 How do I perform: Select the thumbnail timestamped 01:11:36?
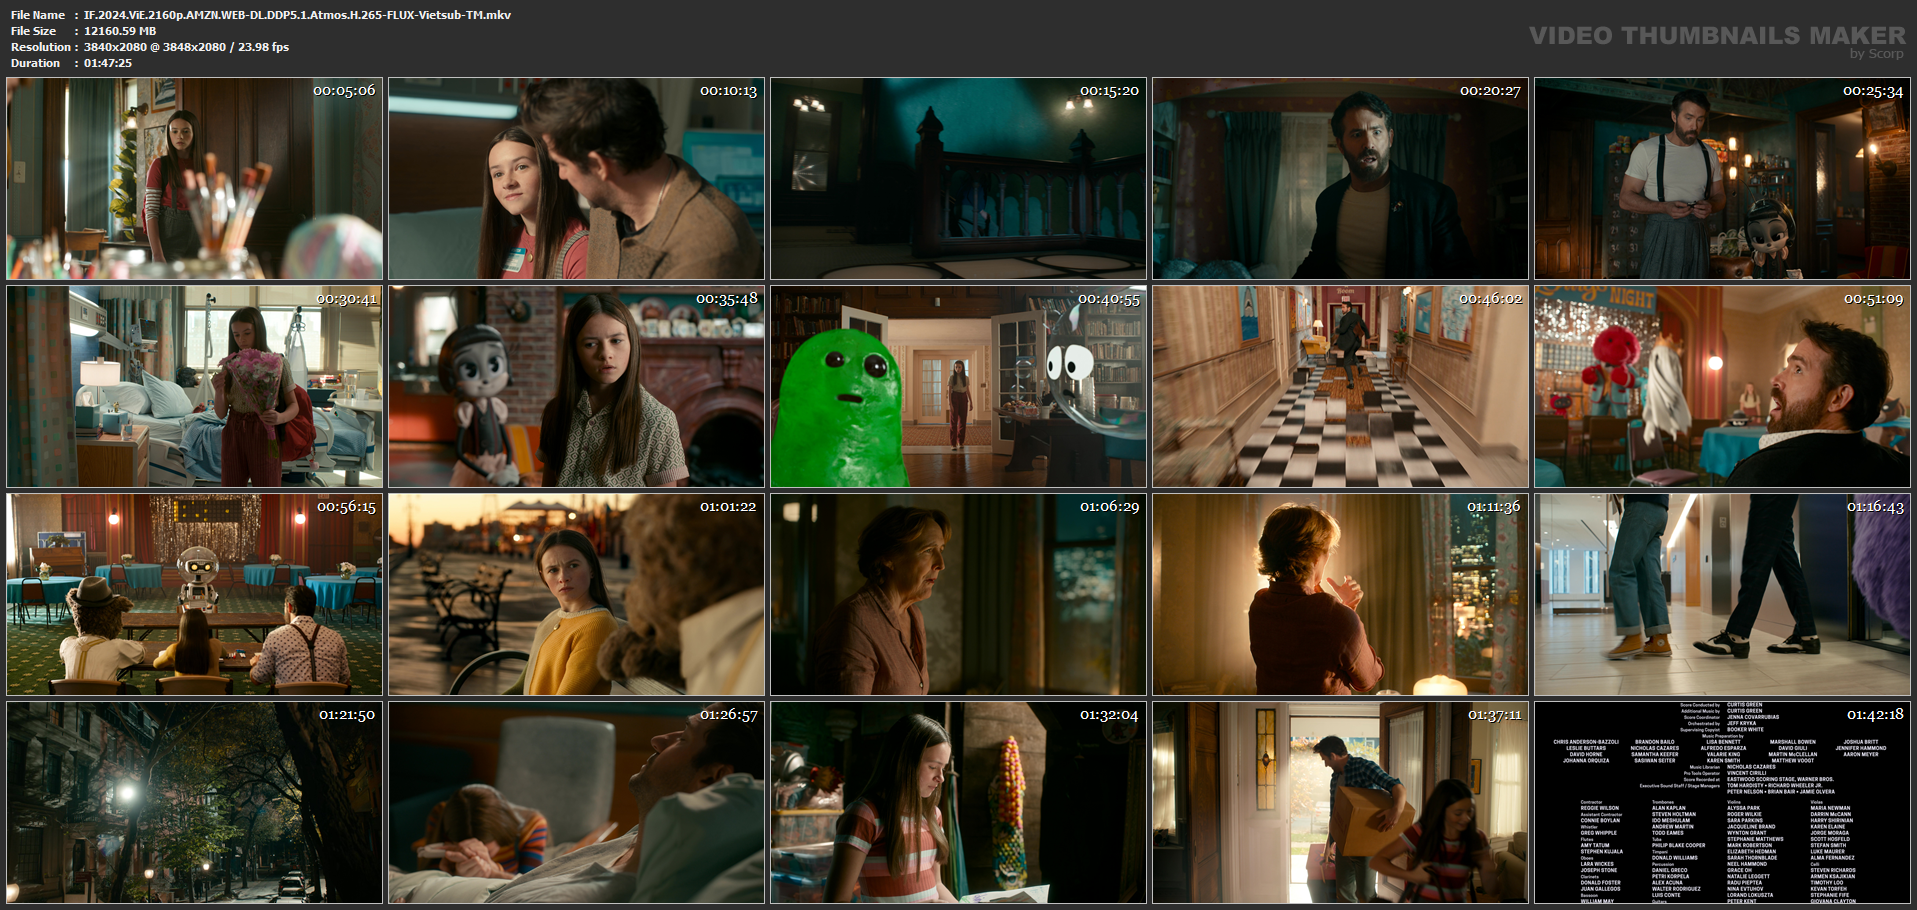[x=1341, y=595]
